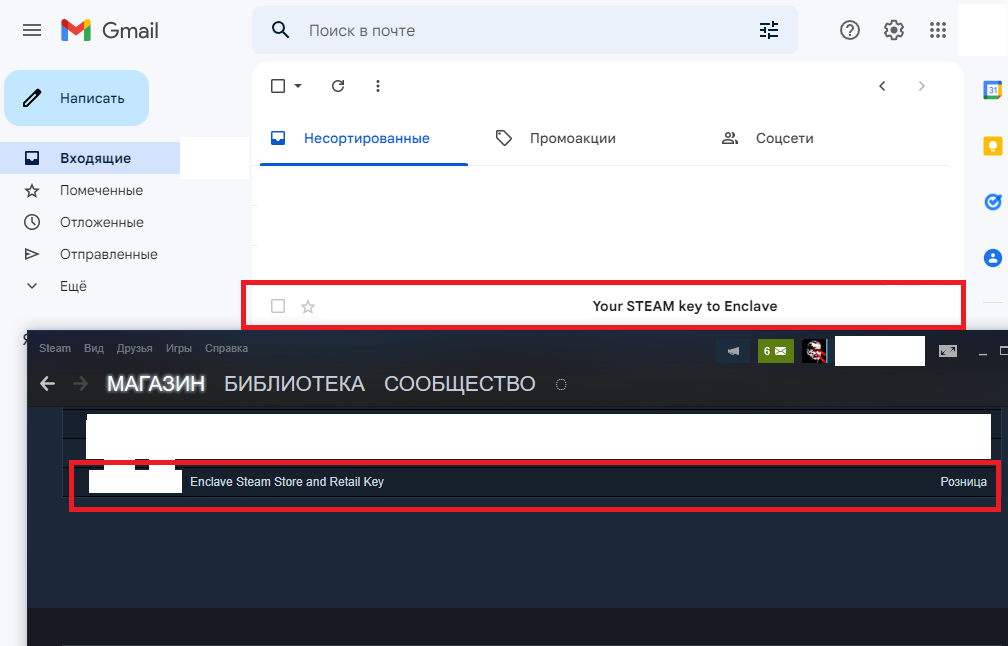The image size is (1008, 646).
Task: Click into the Поиск в почте field
Action: click(524, 30)
